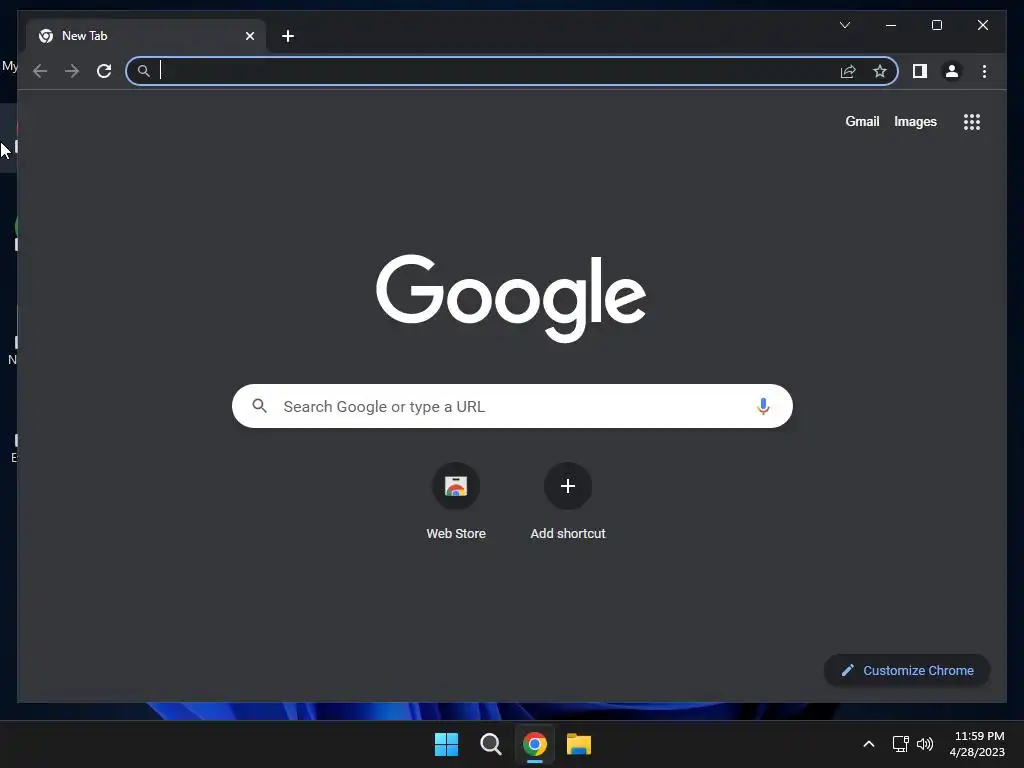Share this page icon in address bar
Screen dimensions: 1024x768
pos(848,71)
